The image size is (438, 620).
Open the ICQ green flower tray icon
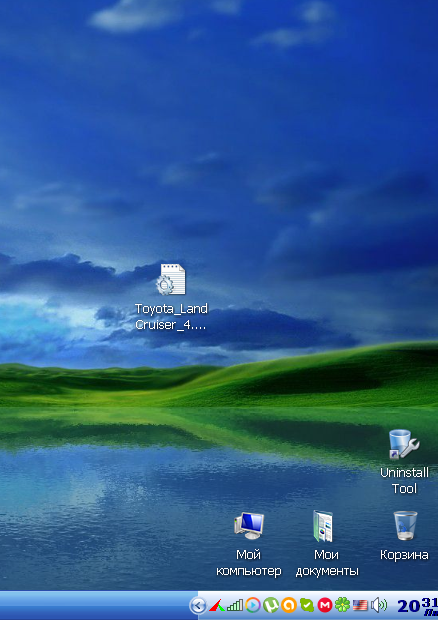[x=342, y=605]
